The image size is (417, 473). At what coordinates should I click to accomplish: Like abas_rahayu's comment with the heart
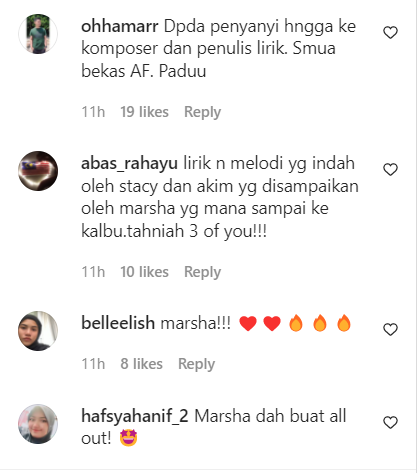390,170
